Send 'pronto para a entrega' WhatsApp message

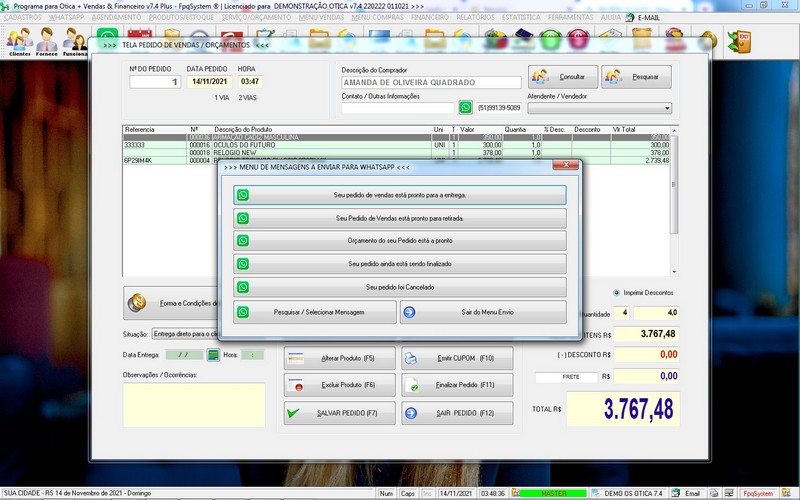tap(399, 195)
